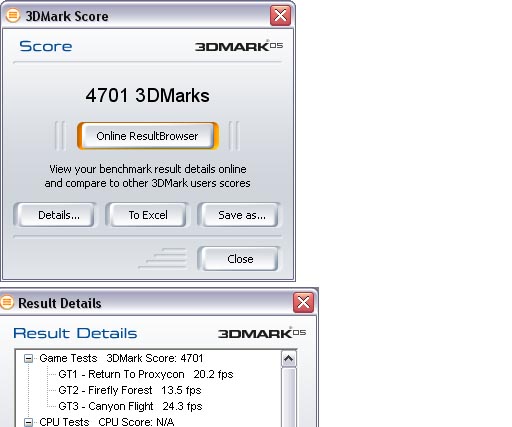Click the 3DMark05 logo in Score window
This screenshot has width=512, height=427.
click(x=239, y=46)
